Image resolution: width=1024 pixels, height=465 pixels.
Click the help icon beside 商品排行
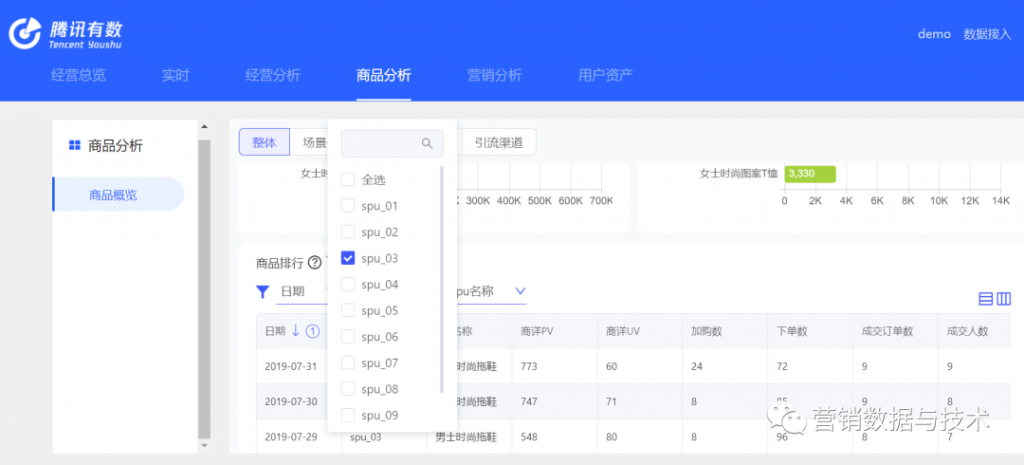pyautogui.click(x=314, y=263)
